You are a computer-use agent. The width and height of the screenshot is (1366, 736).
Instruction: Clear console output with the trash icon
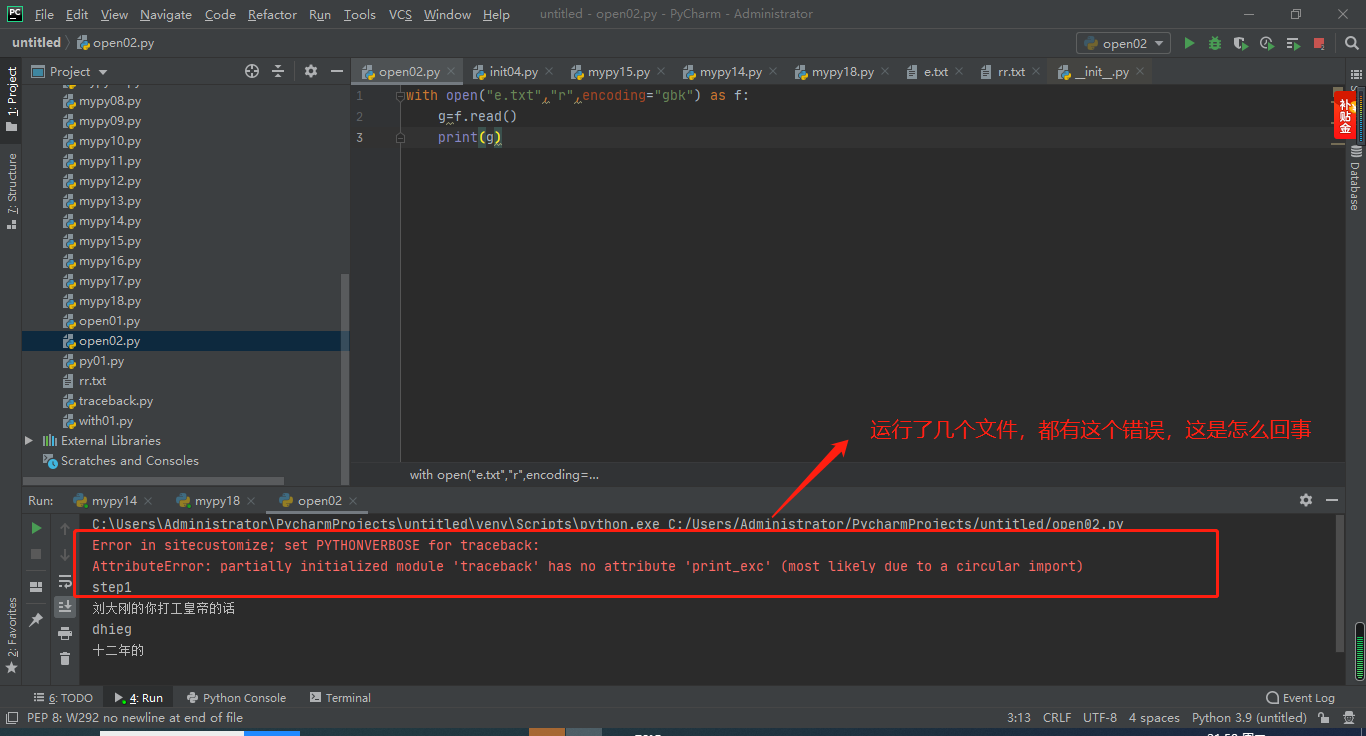point(65,659)
